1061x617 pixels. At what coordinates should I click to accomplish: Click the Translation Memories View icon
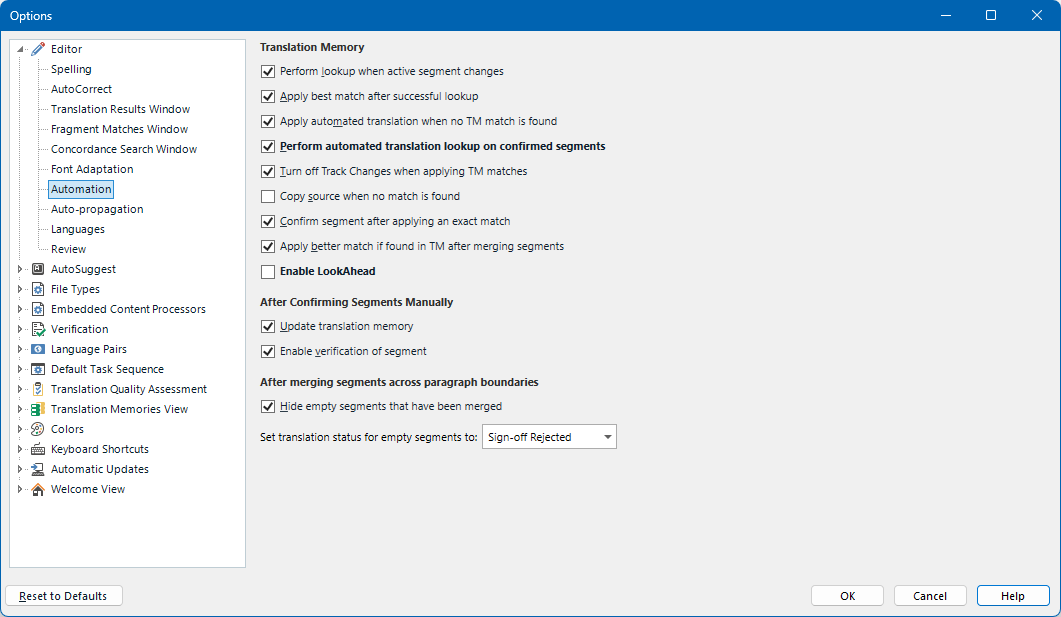(39, 409)
